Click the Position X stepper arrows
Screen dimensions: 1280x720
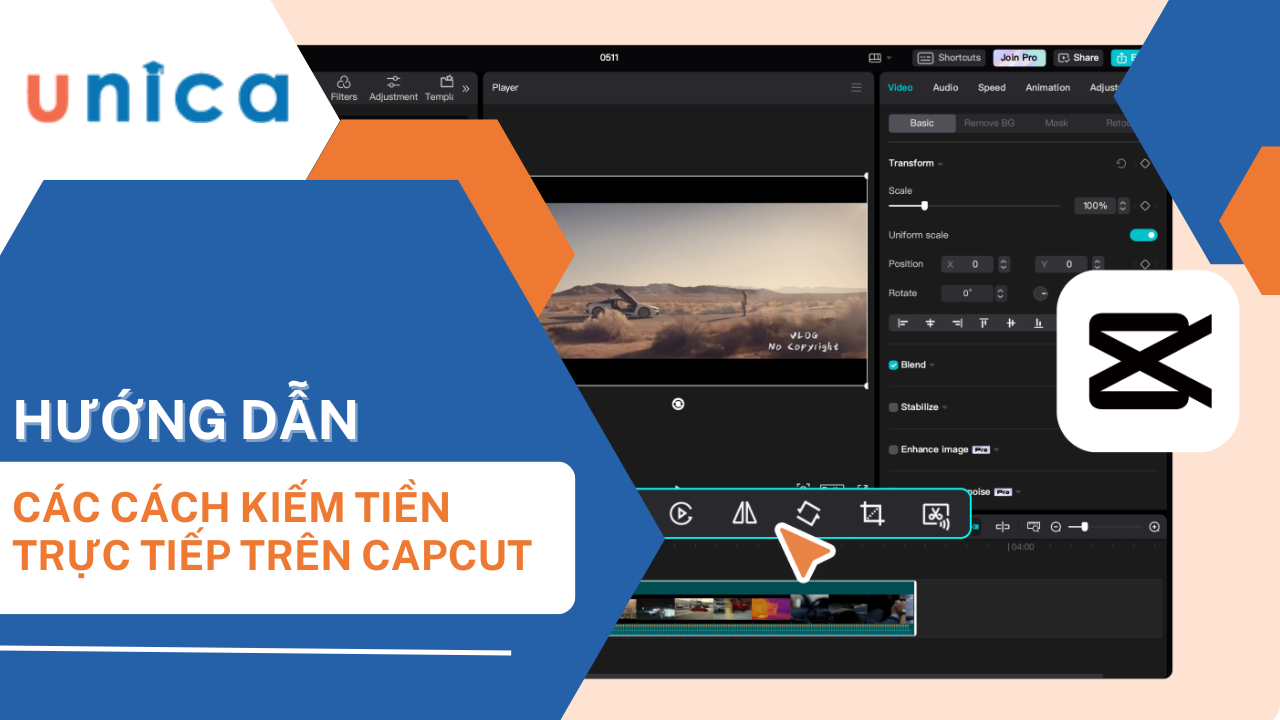pos(1003,264)
